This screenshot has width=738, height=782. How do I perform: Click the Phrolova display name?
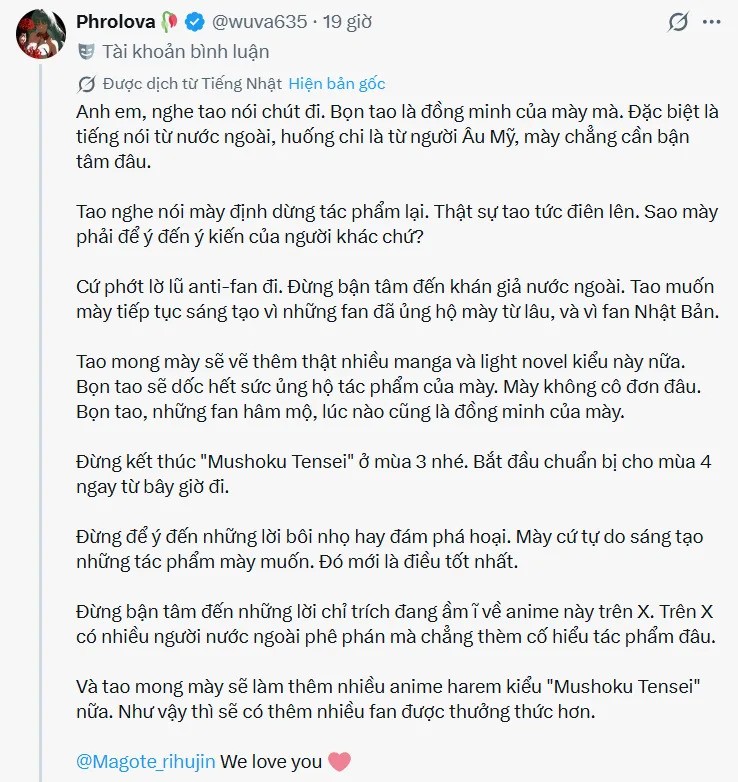coord(116,22)
